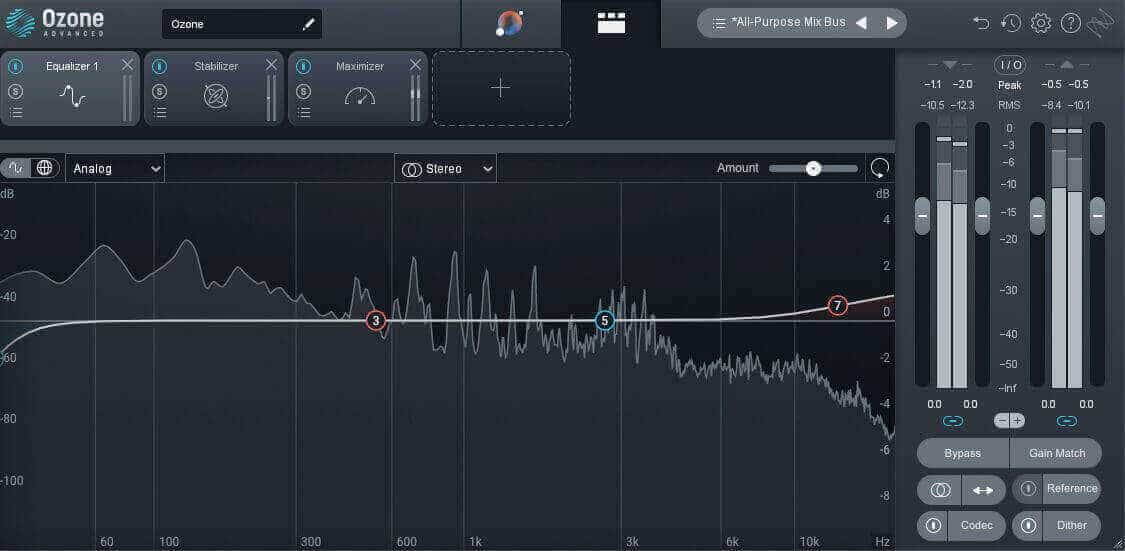Solo the Maximizer module
Image resolution: width=1125 pixels, height=551 pixels.
pos(304,91)
